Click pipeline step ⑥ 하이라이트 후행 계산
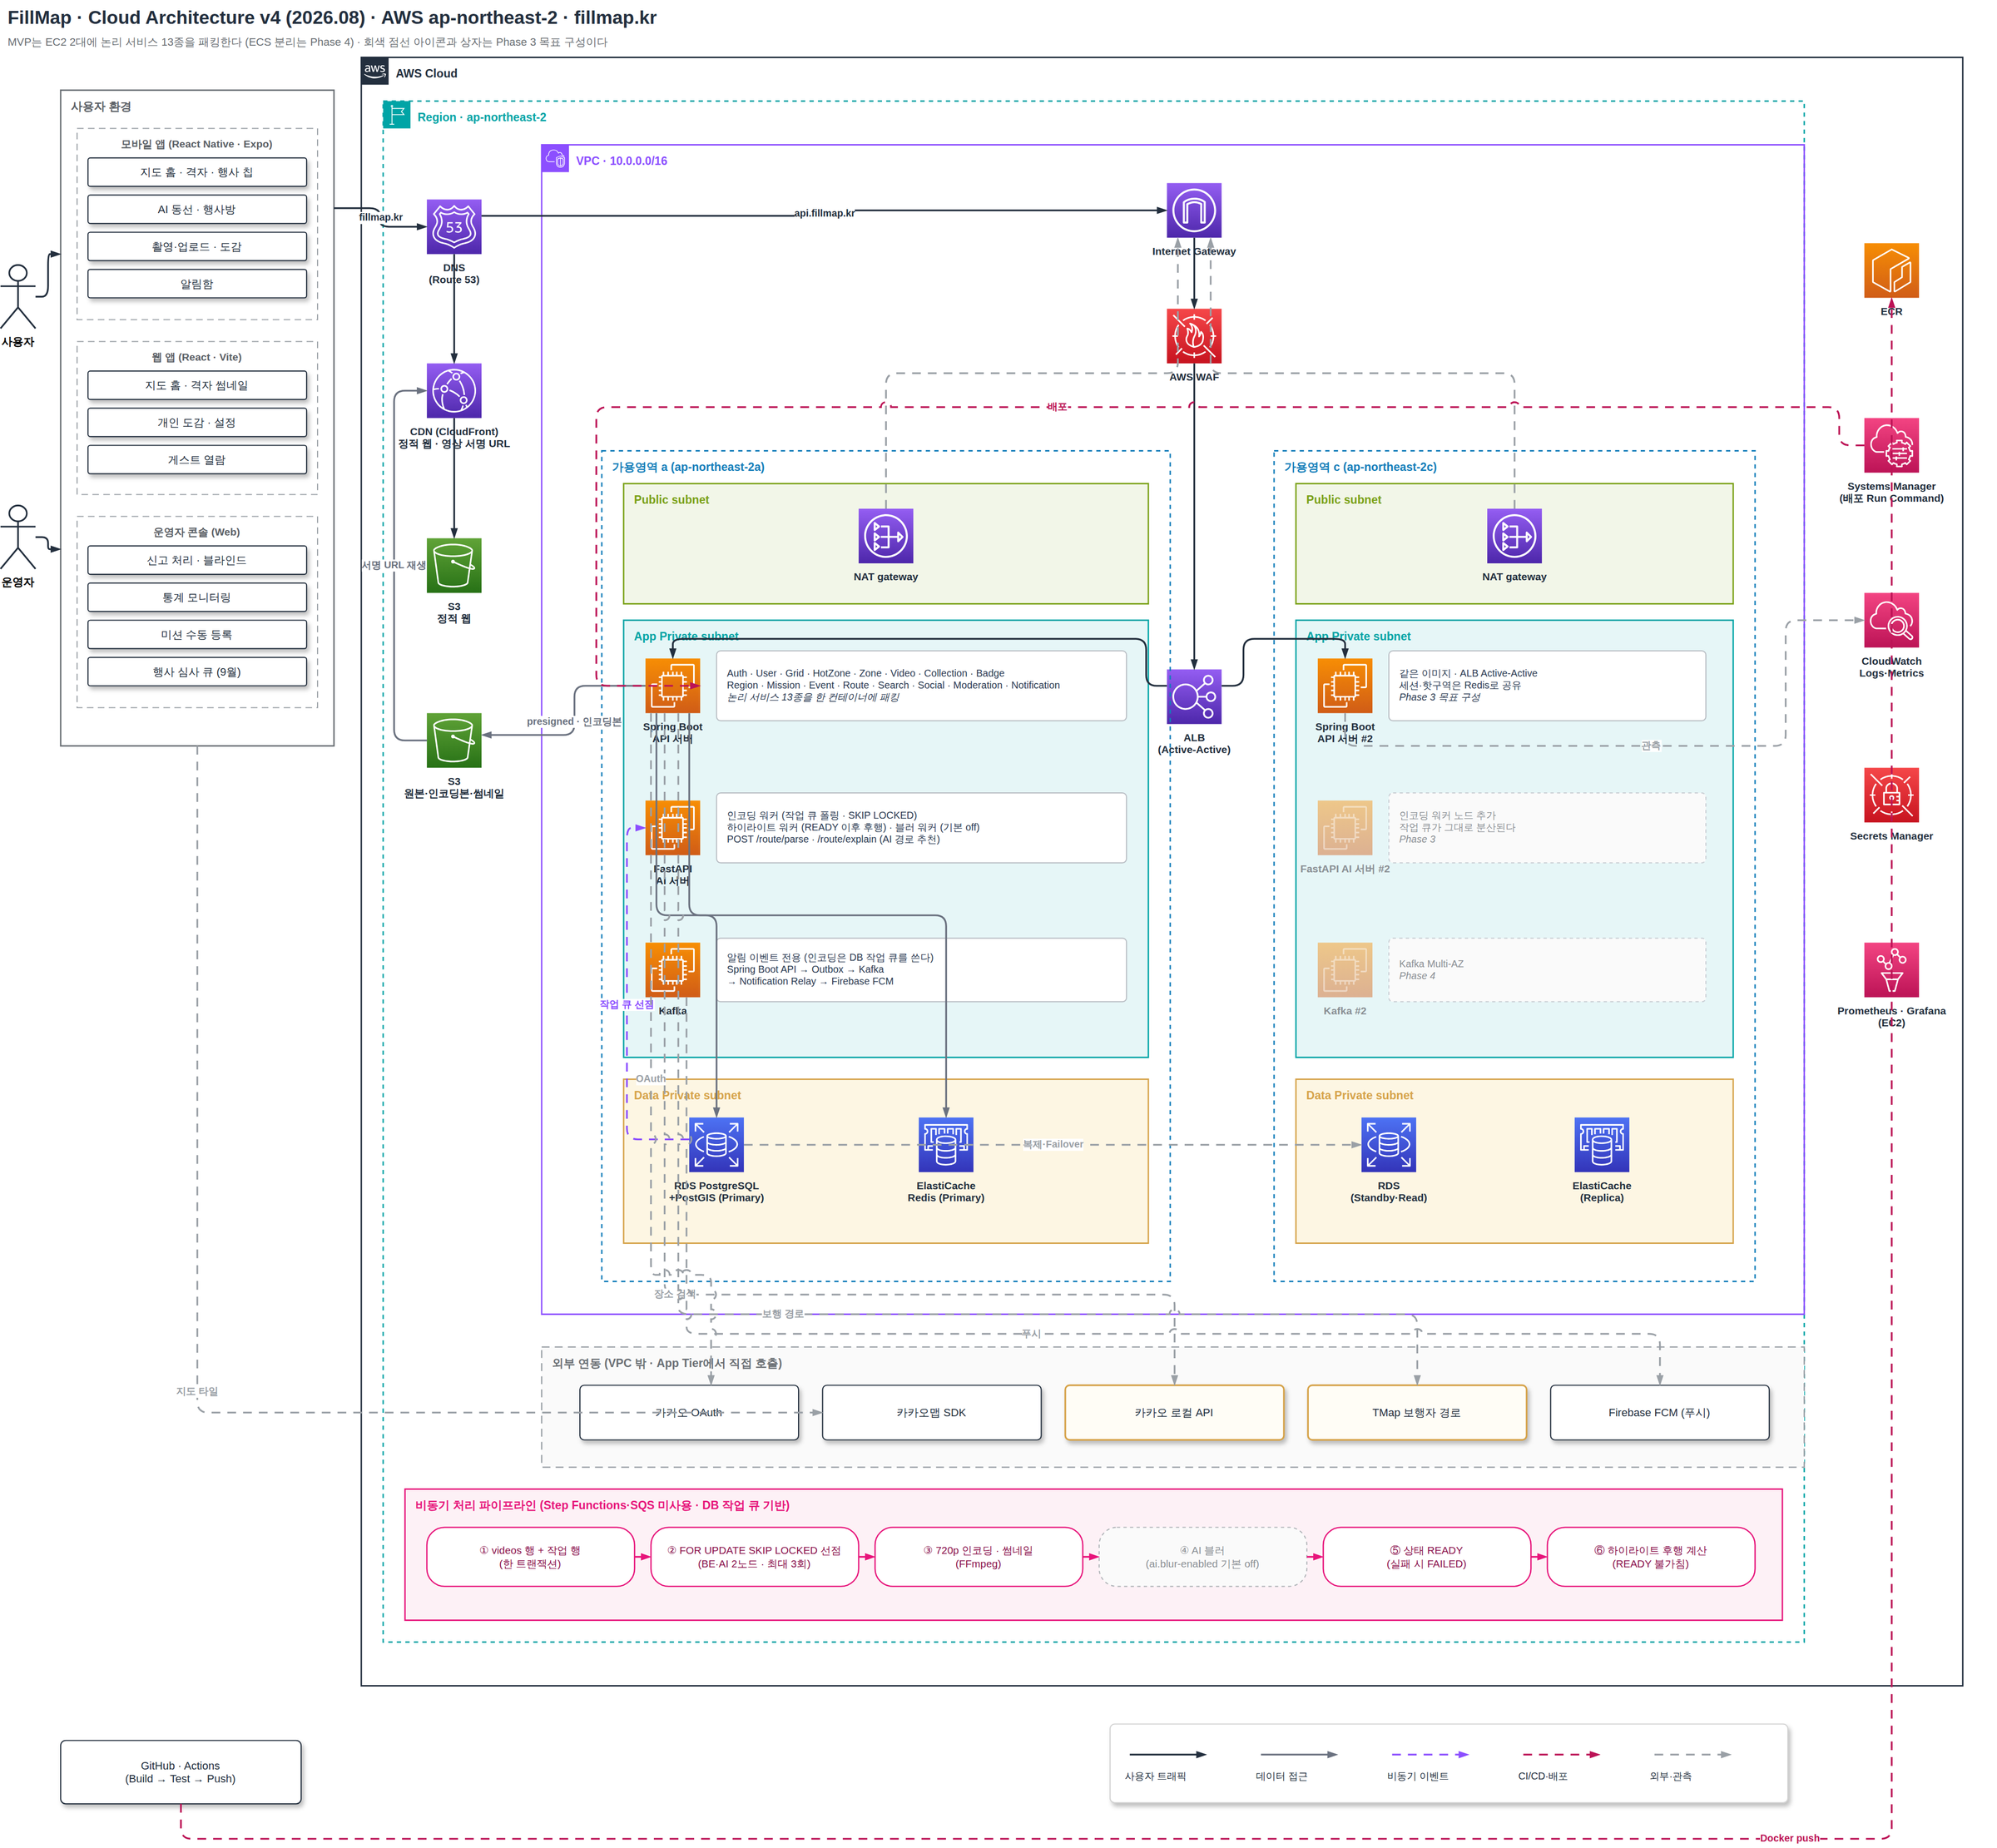The width and height of the screenshot is (1997, 1848). coord(1650,1556)
